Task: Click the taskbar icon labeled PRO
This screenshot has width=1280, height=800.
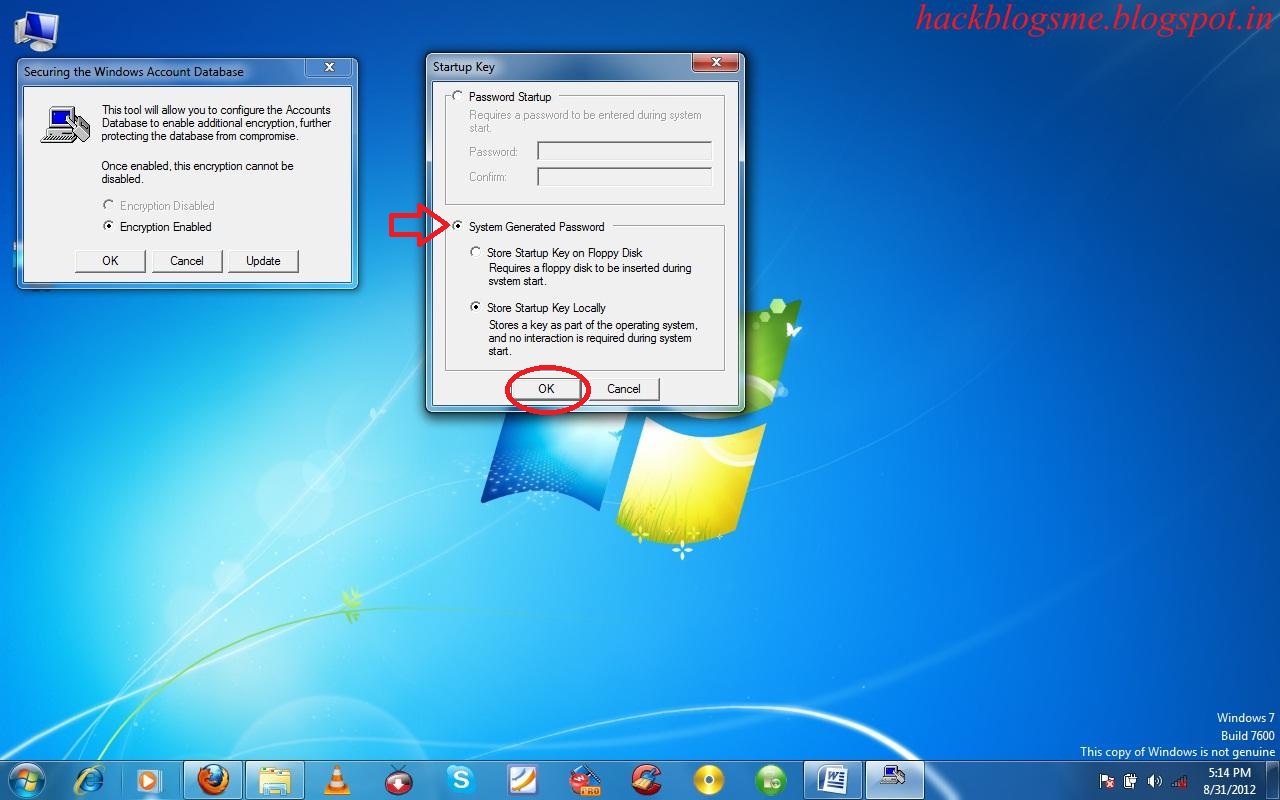Action: point(585,779)
